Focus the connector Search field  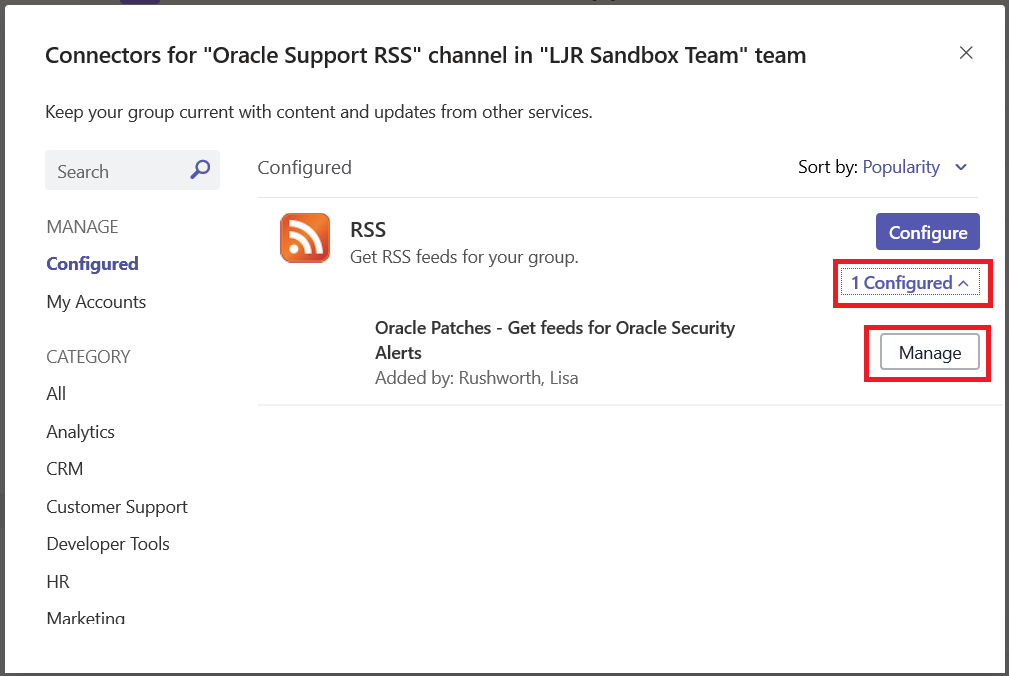click(x=133, y=170)
